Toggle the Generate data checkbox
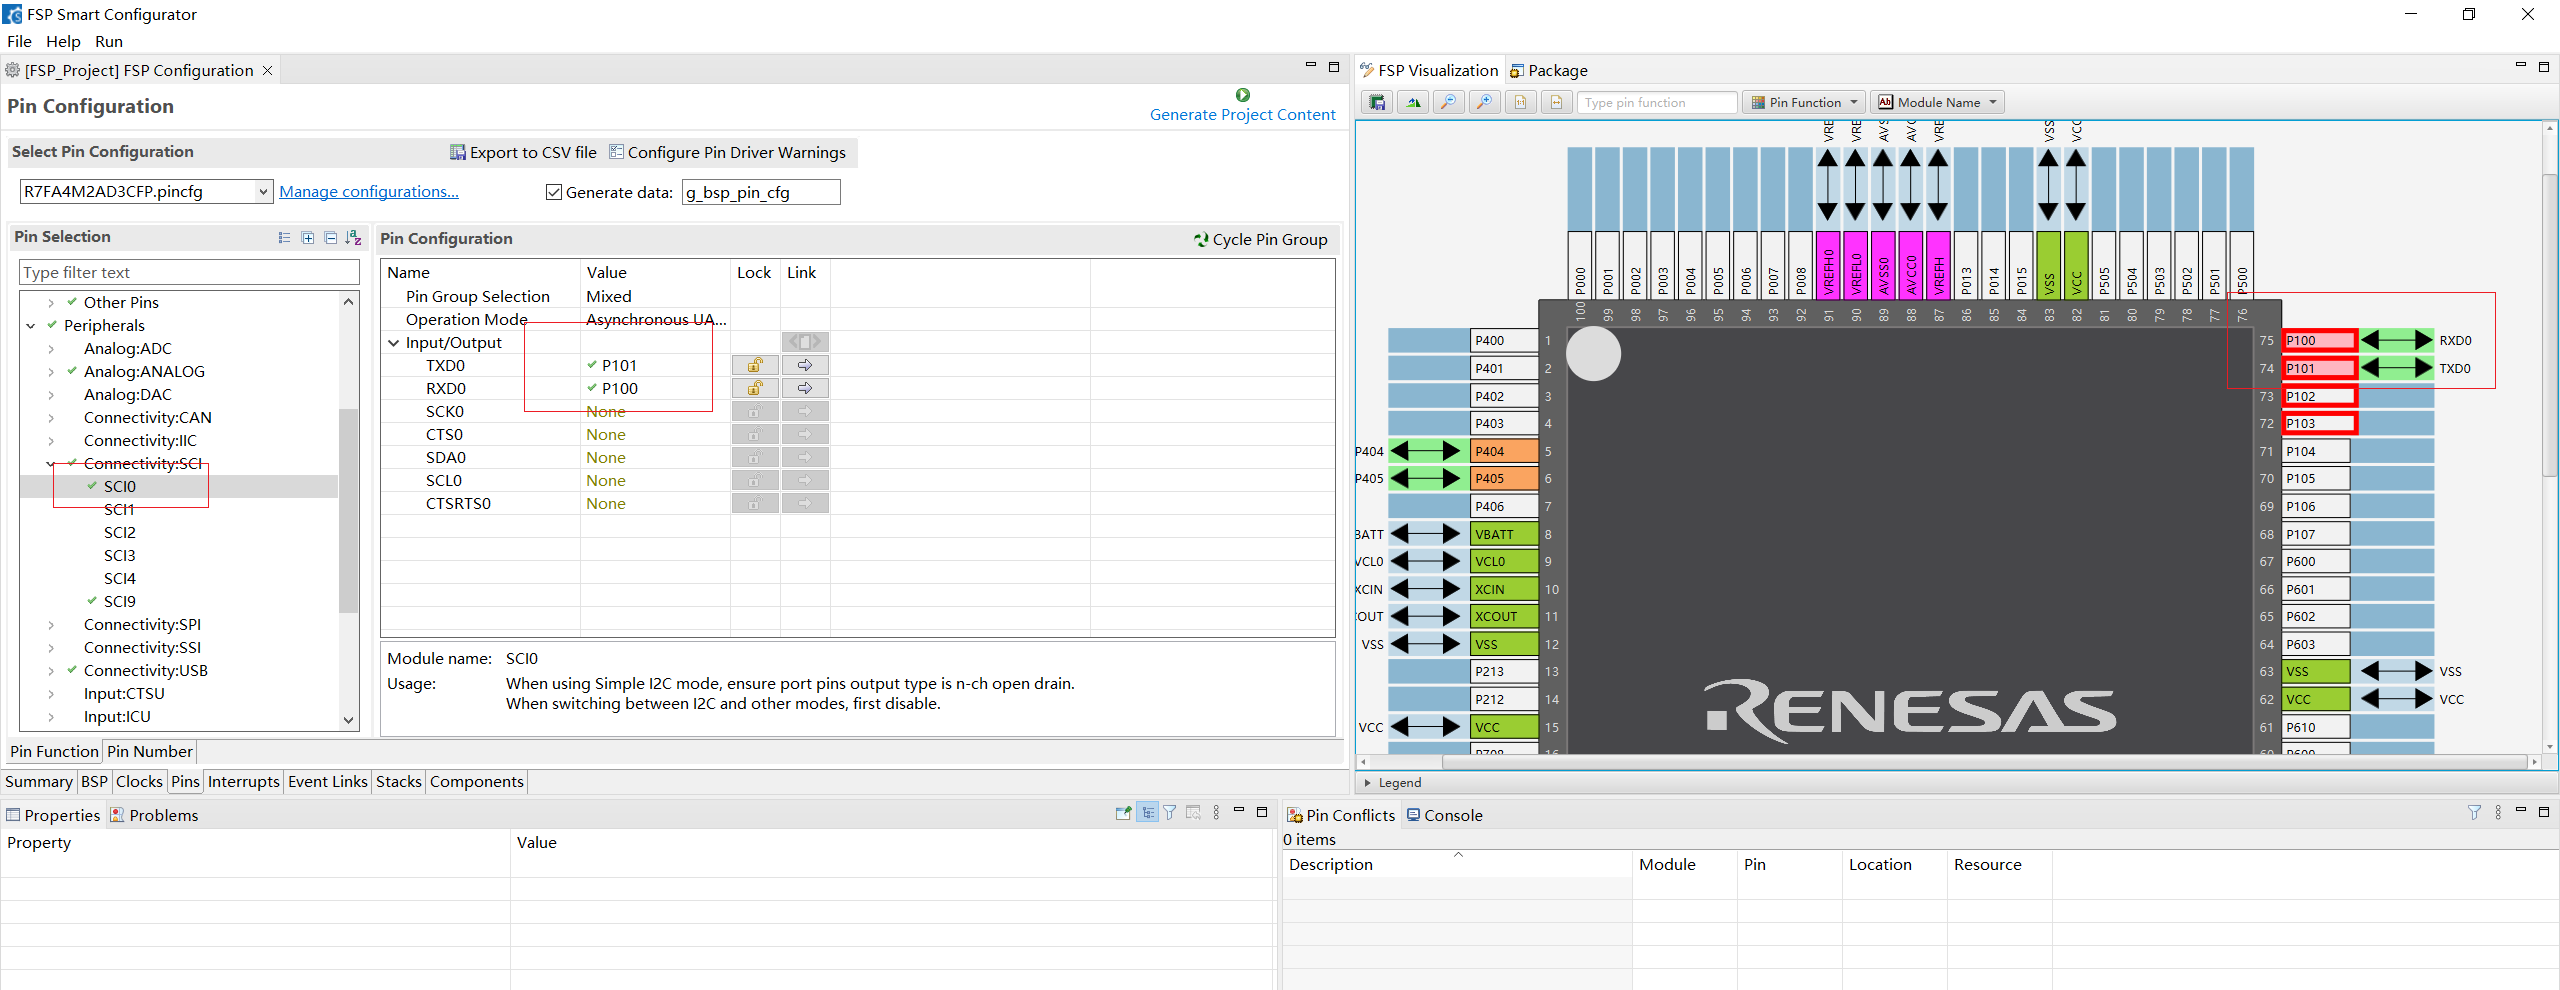Image resolution: width=2560 pixels, height=990 pixels. coord(554,192)
